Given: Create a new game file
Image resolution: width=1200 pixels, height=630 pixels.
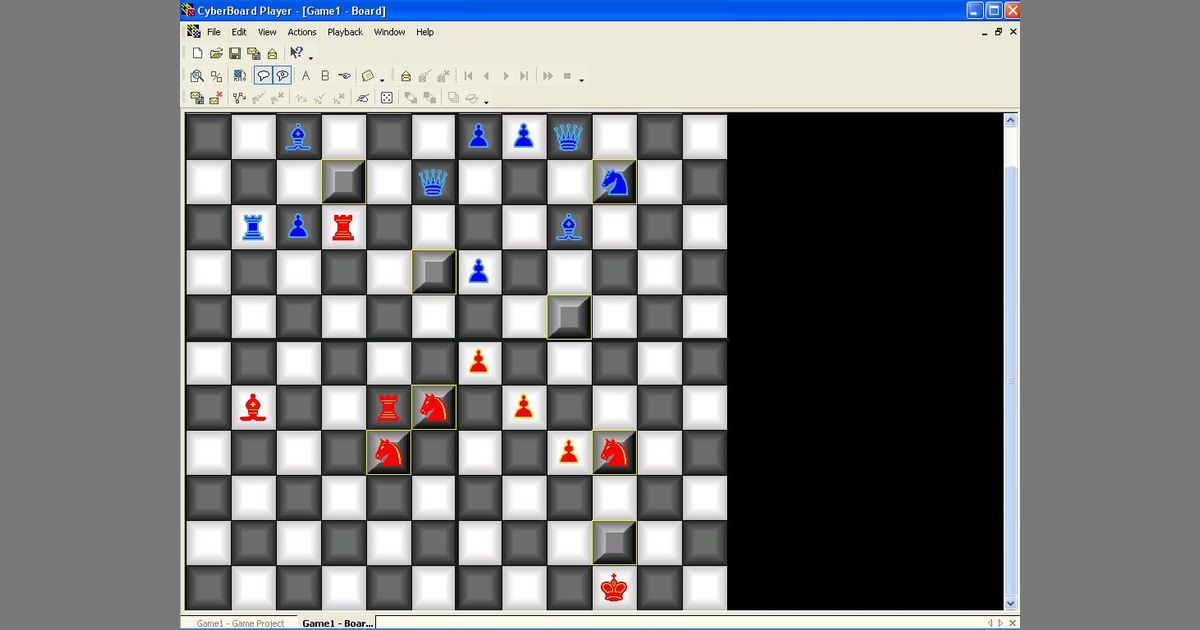Looking at the screenshot, I should pyautogui.click(x=197, y=53).
